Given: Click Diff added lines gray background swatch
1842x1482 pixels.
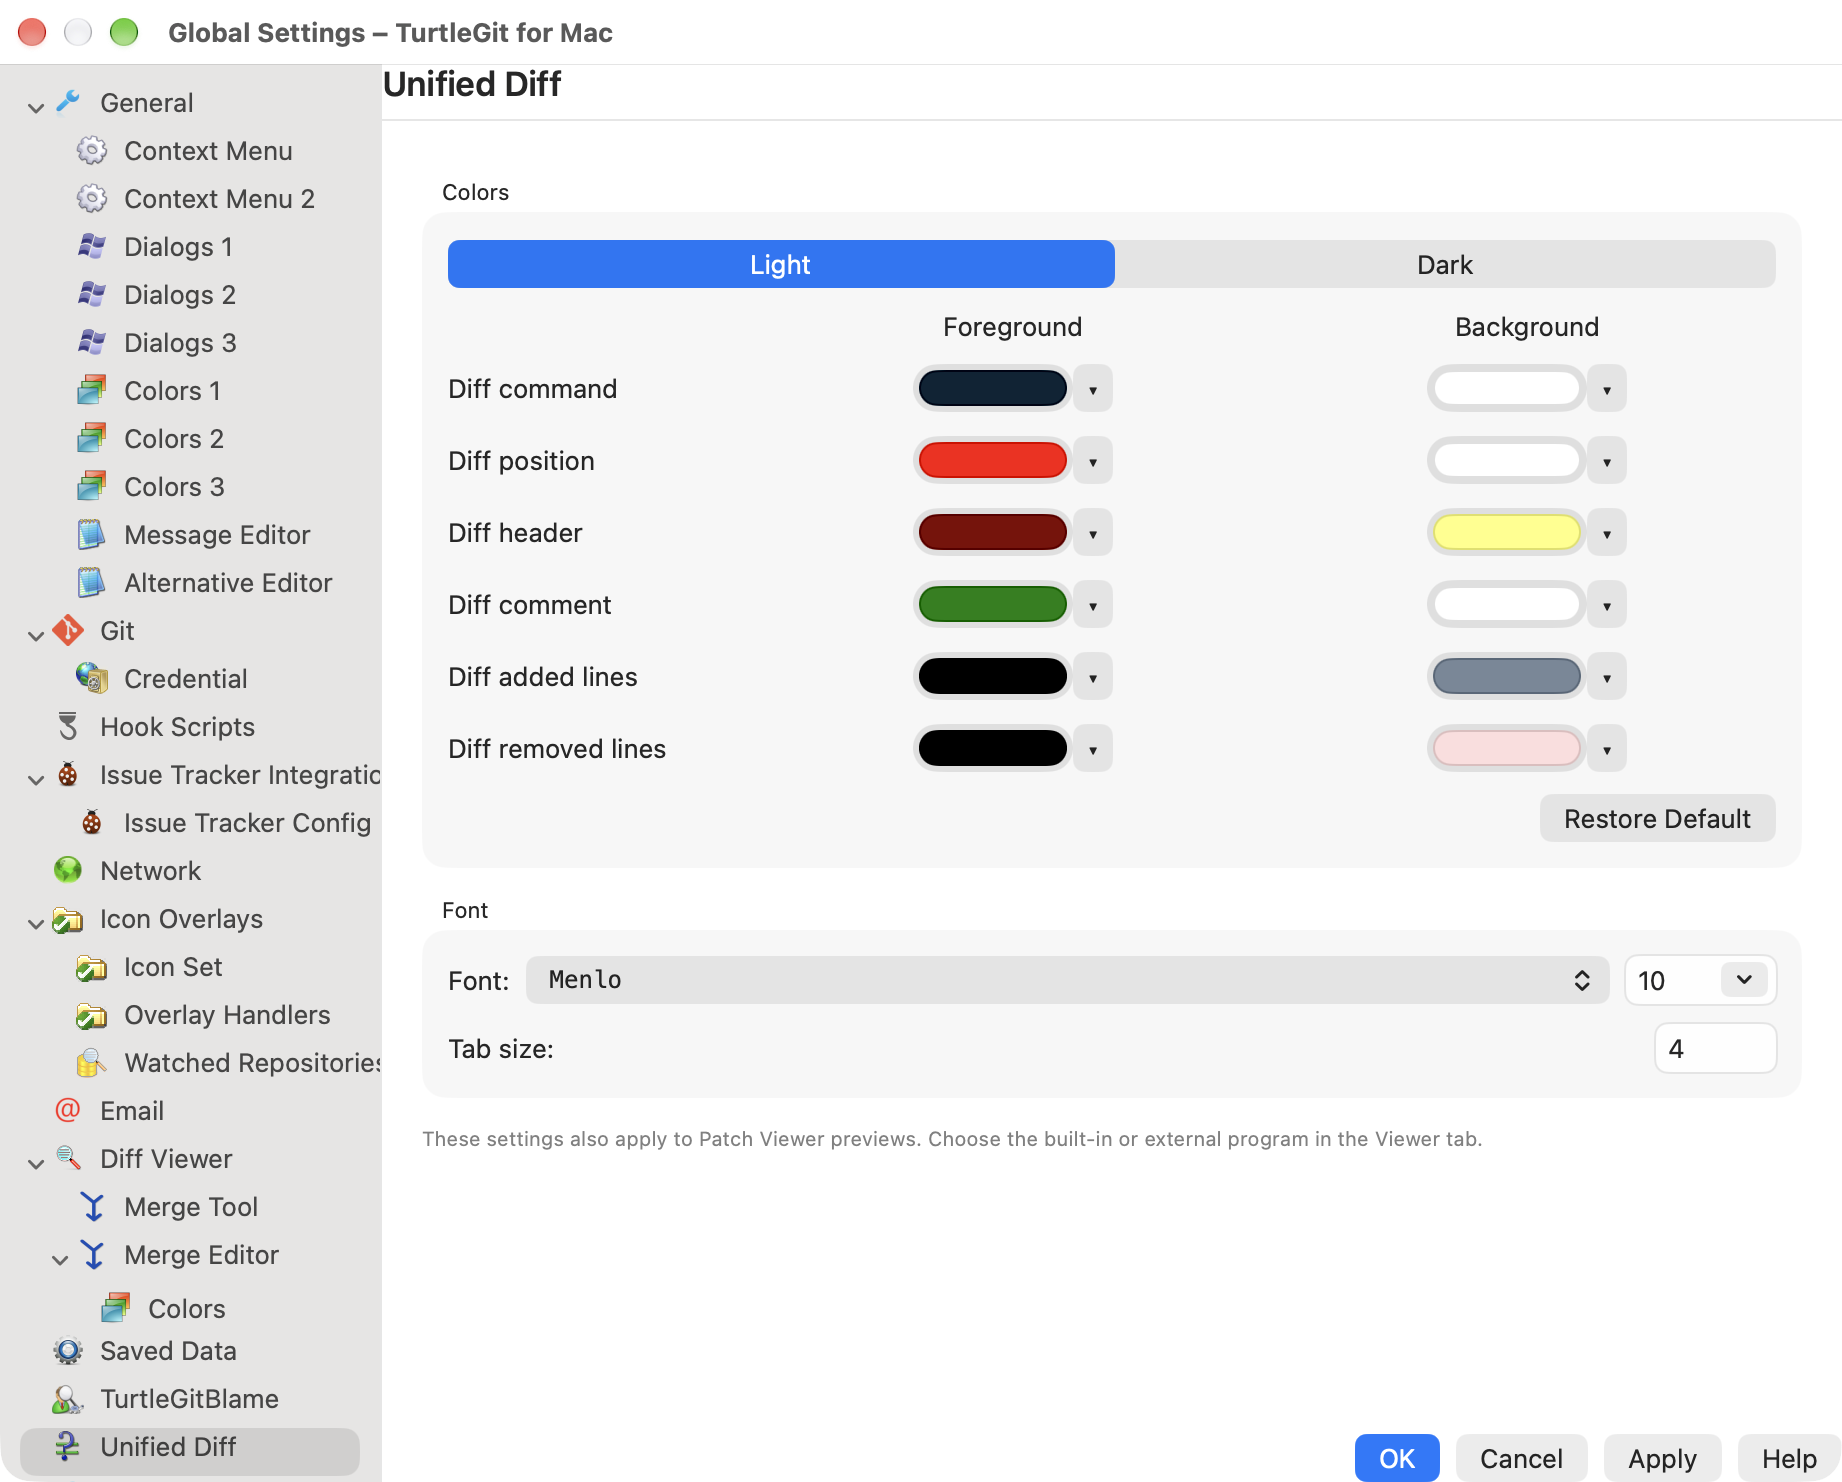Looking at the screenshot, I should click(1507, 677).
